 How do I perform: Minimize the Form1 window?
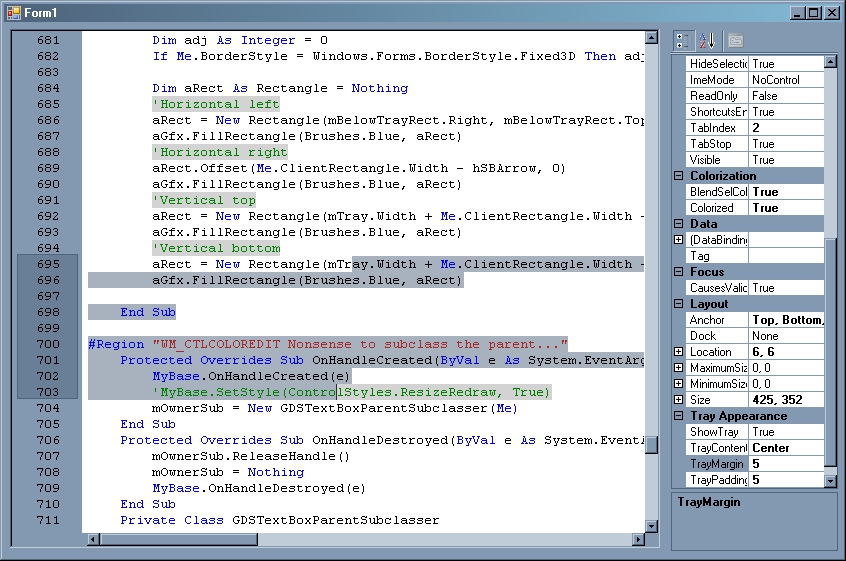click(797, 13)
